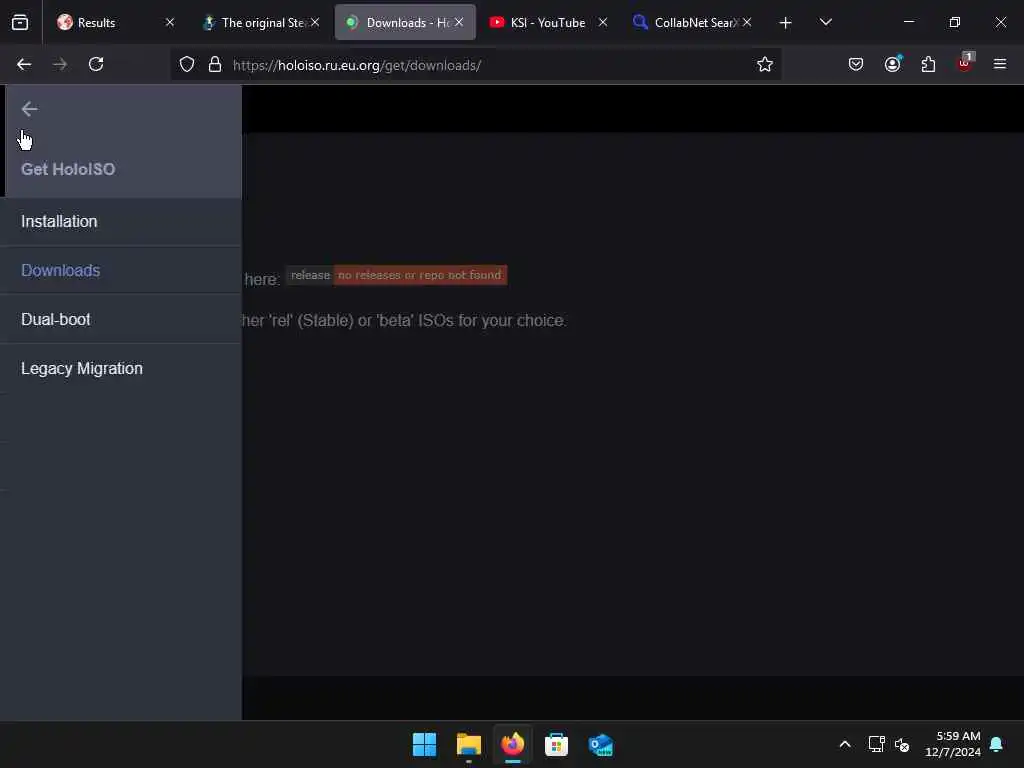This screenshot has height=768, width=1024.
Task: Close the sidebar with back arrow
Action: pyautogui.click(x=29, y=109)
